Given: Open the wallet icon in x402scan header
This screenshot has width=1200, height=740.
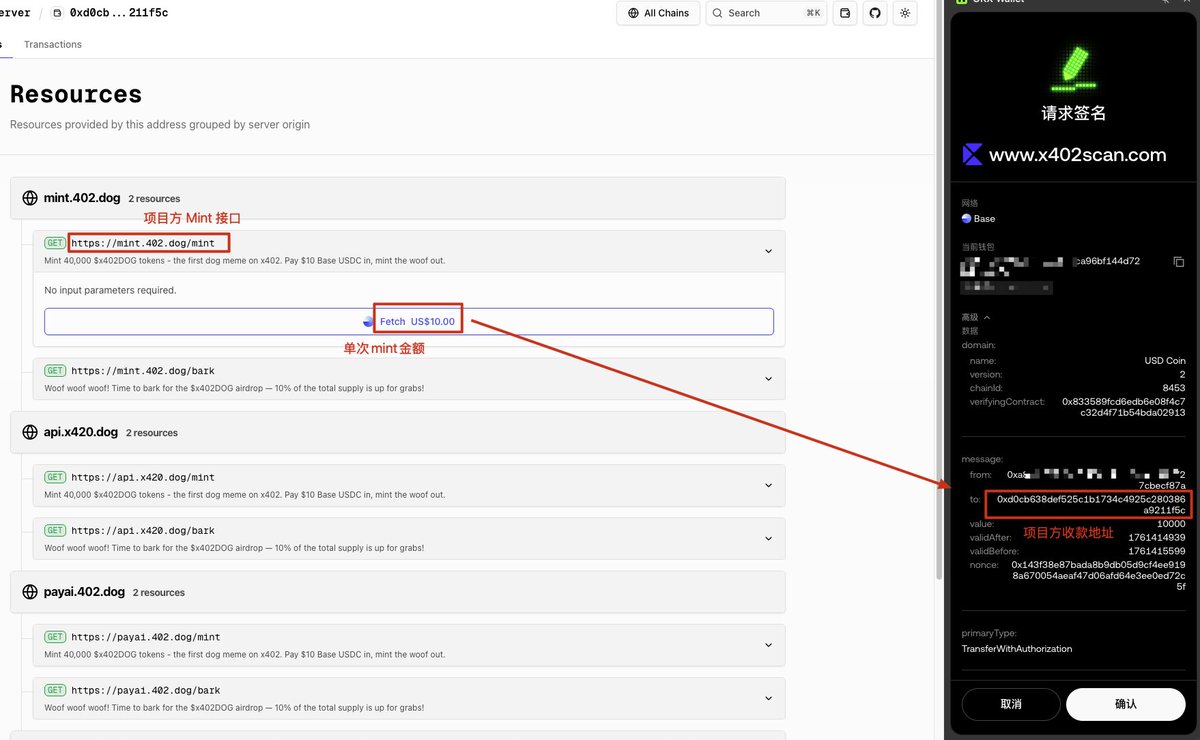Looking at the screenshot, I should [845, 13].
